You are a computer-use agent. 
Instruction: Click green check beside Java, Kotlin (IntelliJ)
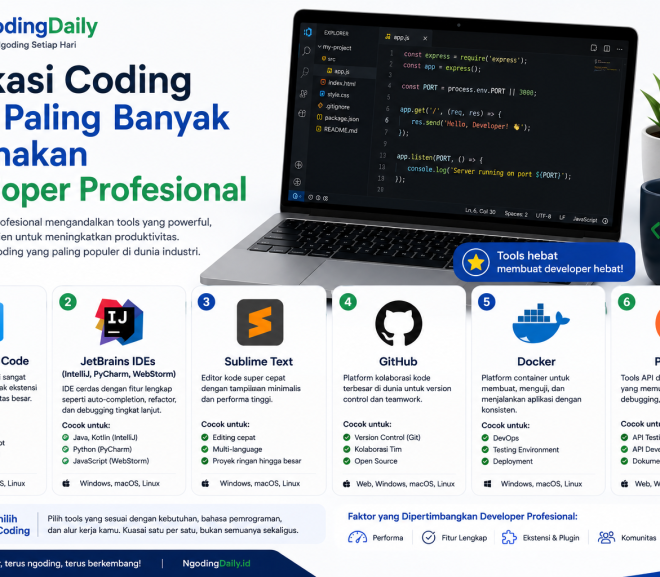(65, 437)
